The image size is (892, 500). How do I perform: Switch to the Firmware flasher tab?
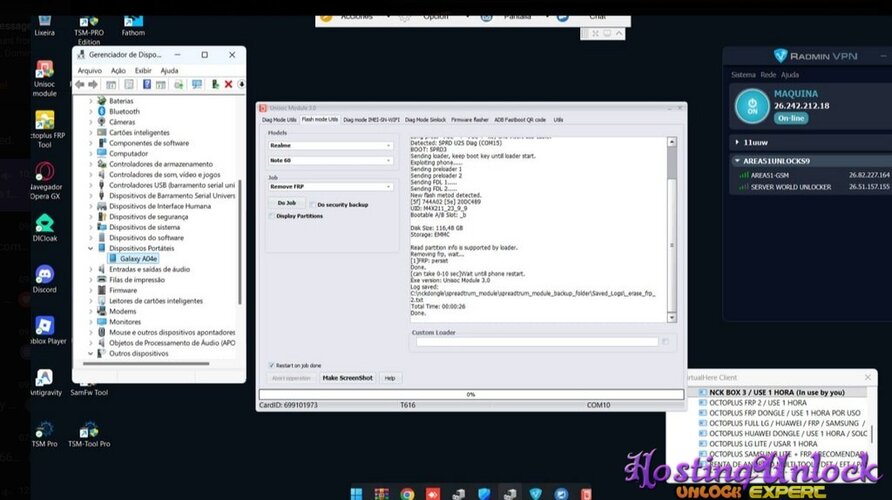pyautogui.click(x=470, y=120)
